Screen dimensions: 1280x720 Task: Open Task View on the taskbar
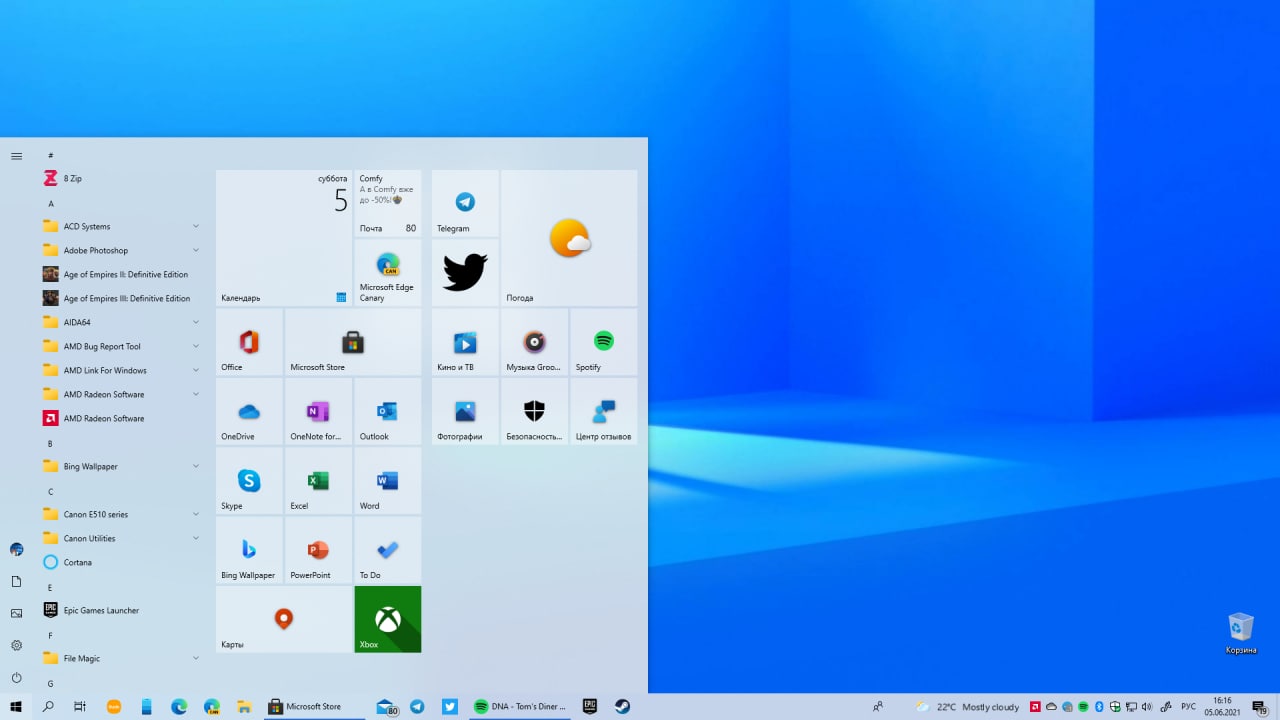(80, 706)
